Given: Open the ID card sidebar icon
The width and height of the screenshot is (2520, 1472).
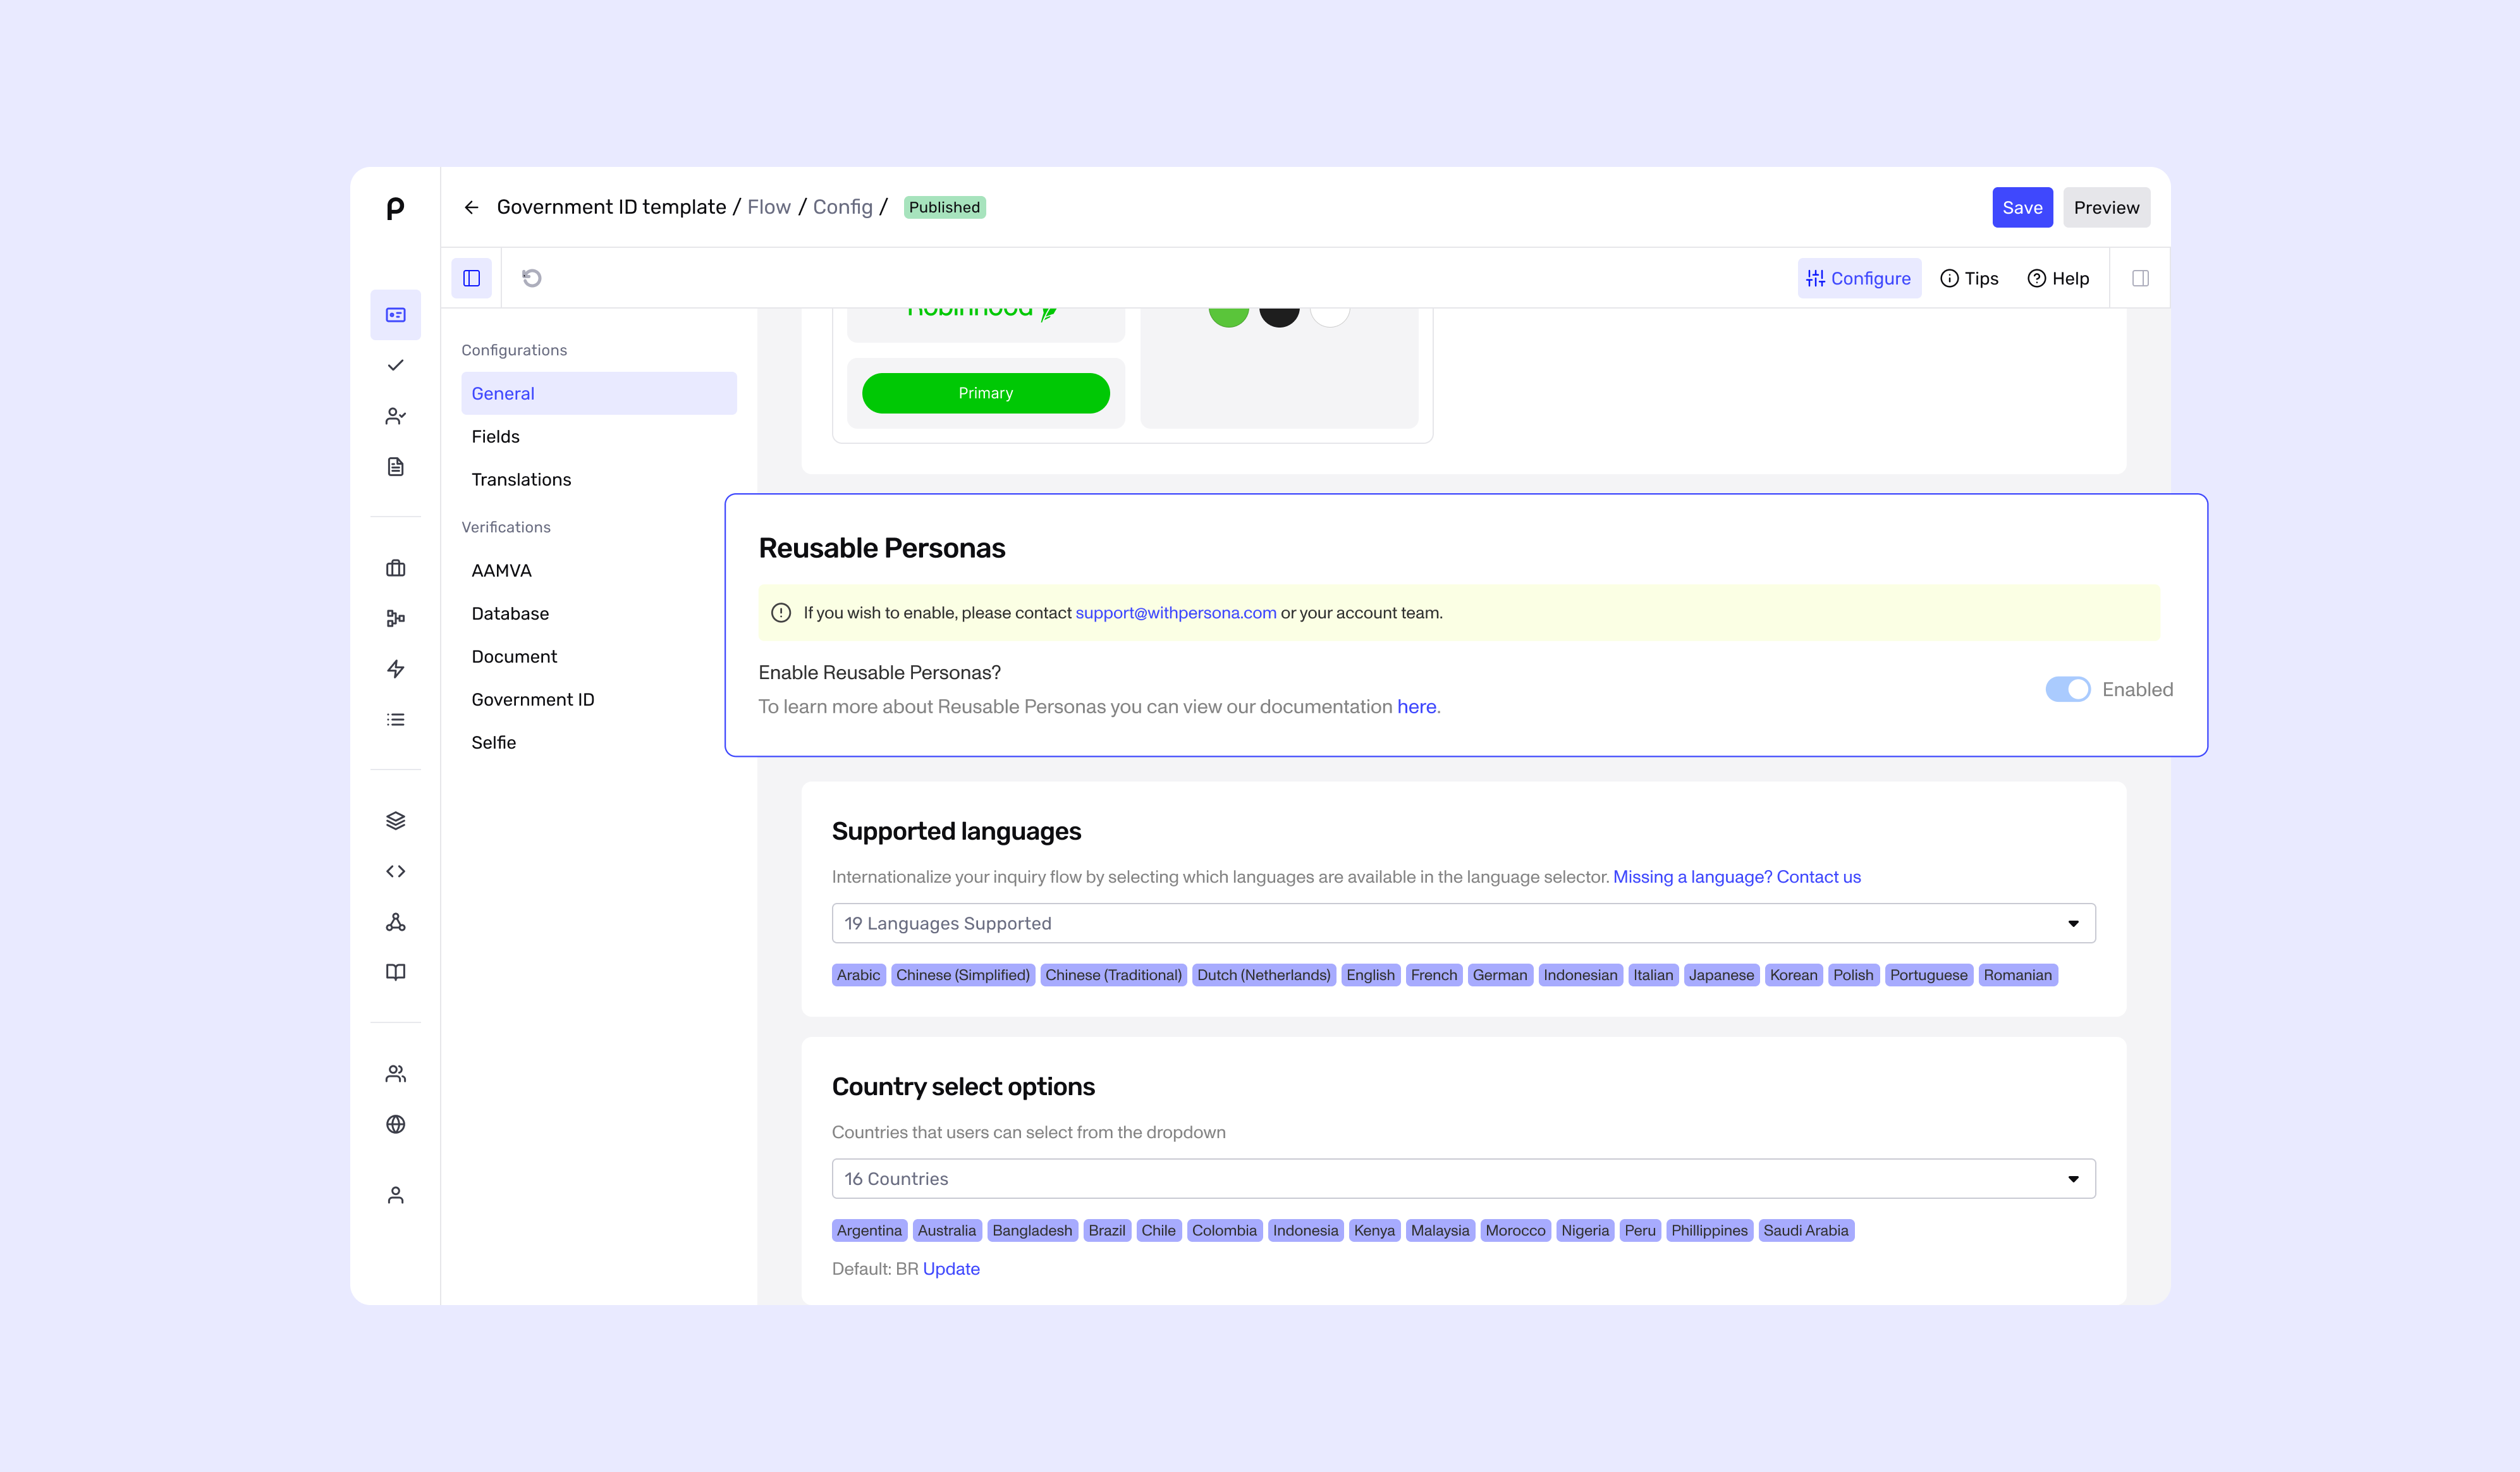Looking at the screenshot, I should (x=395, y=315).
